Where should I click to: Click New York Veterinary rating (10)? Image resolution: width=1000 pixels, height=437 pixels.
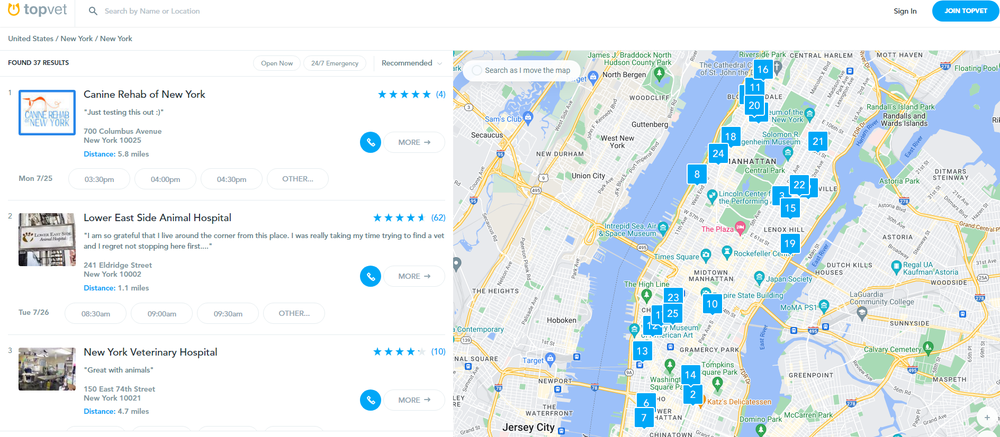409,352
